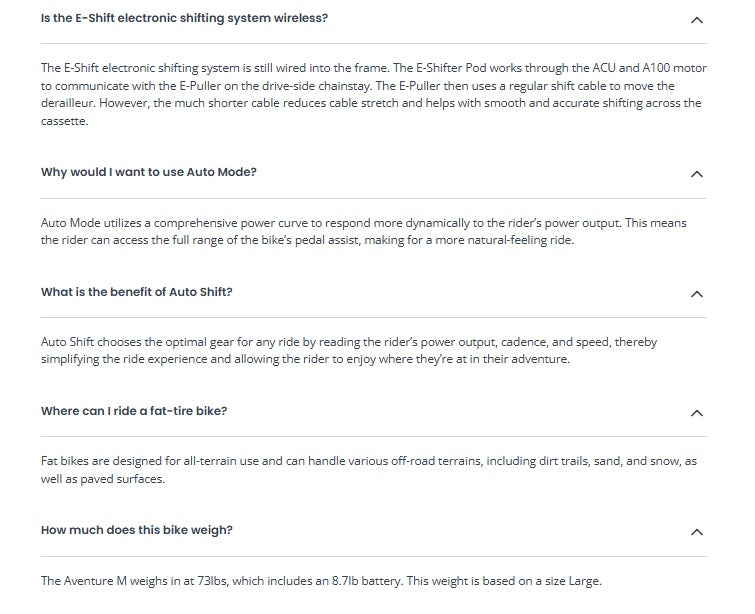Image resolution: width=755 pixels, height=614 pixels.
Task: Collapse the E-Shift wireless question chevron
Action: click(x=697, y=19)
